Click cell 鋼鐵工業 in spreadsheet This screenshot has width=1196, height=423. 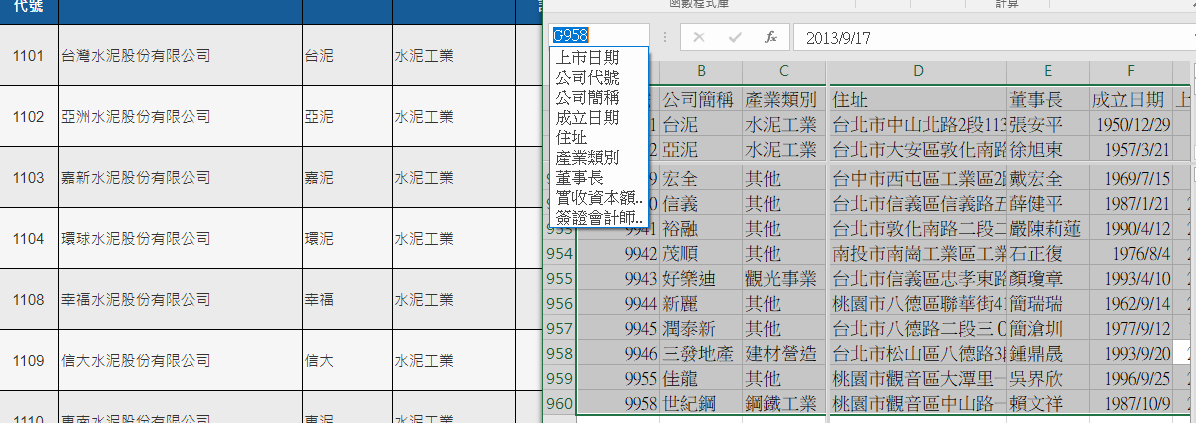784,403
